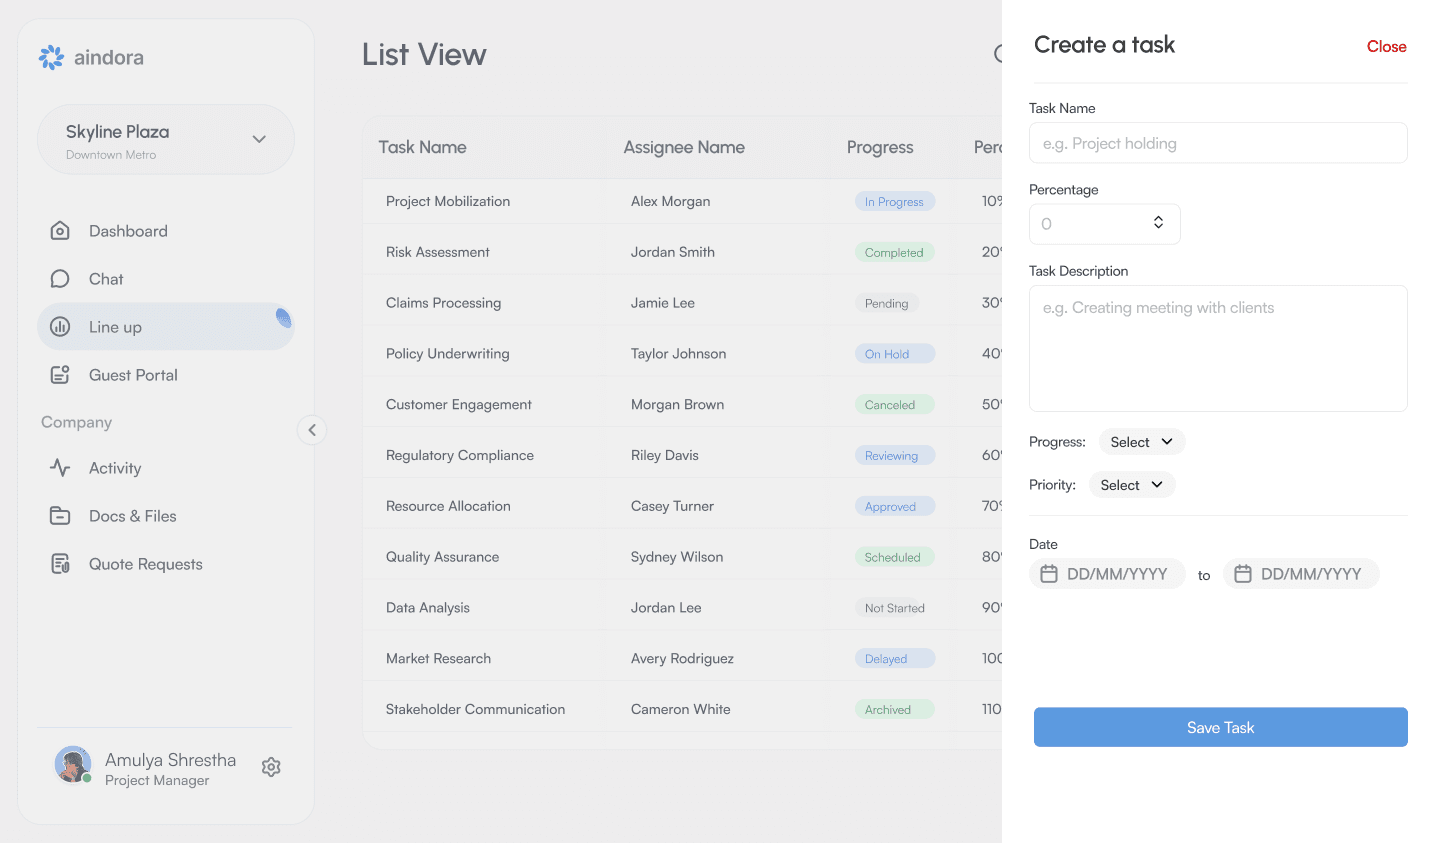Click assignee Avery Rodriguez
The height and width of the screenshot is (843, 1440).
[x=682, y=659]
